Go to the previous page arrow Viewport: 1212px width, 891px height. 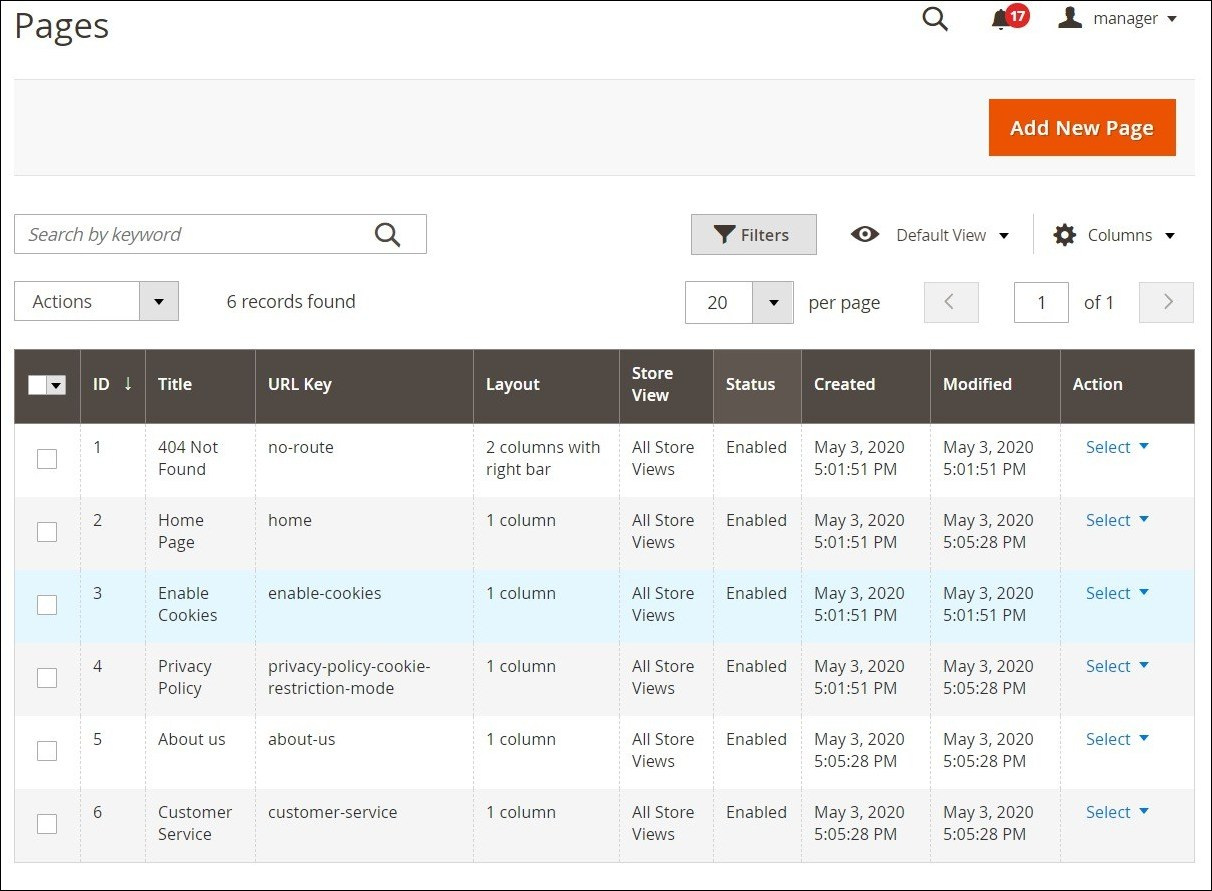pos(951,302)
